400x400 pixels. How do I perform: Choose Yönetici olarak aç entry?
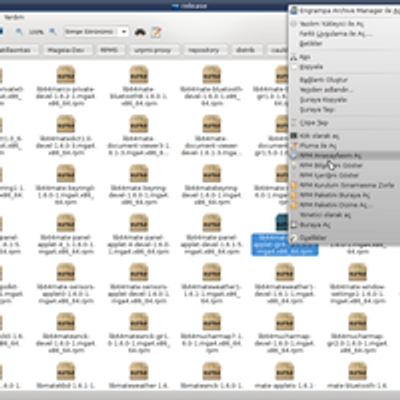pyautogui.click(x=345, y=215)
